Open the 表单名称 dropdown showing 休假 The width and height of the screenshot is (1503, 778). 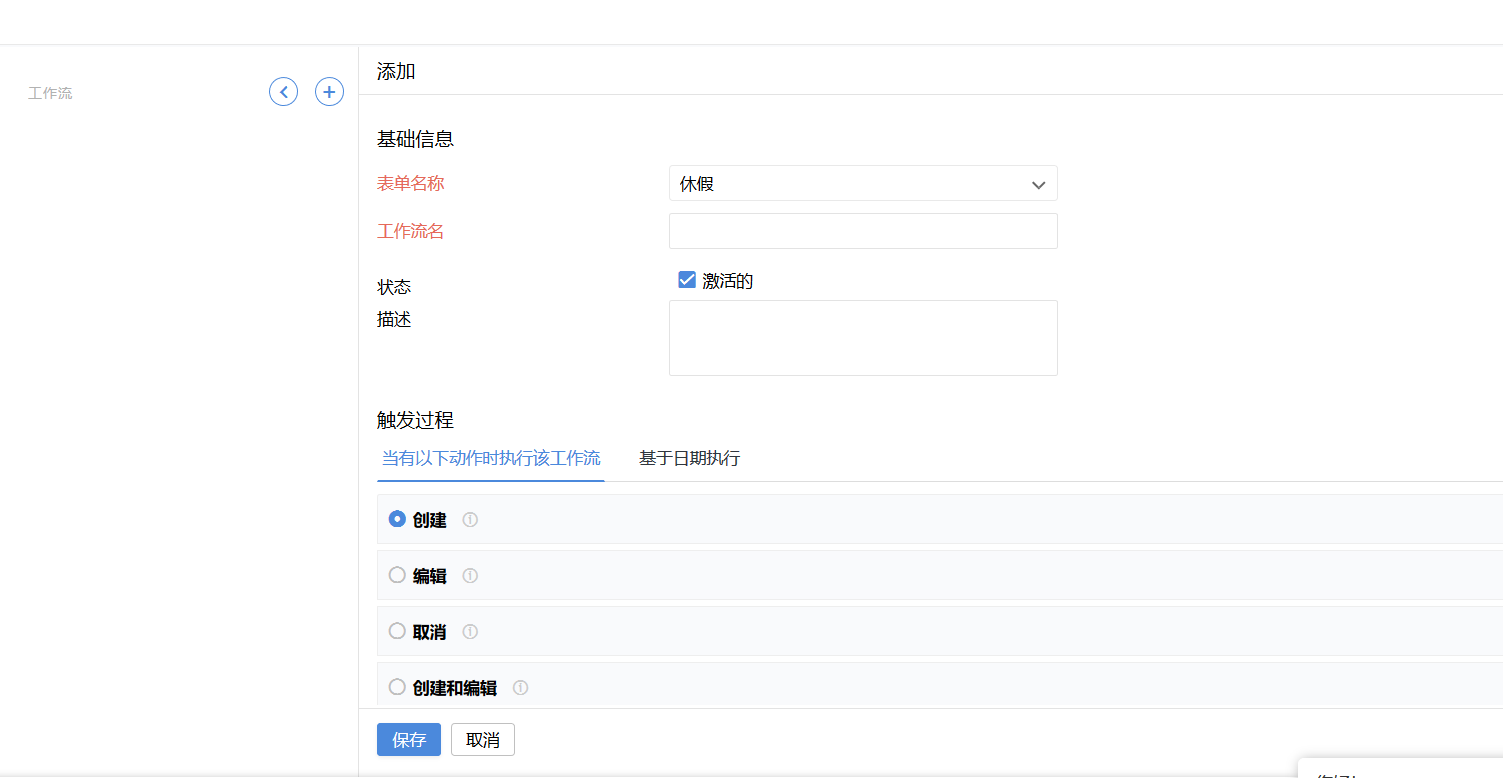click(x=862, y=184)
